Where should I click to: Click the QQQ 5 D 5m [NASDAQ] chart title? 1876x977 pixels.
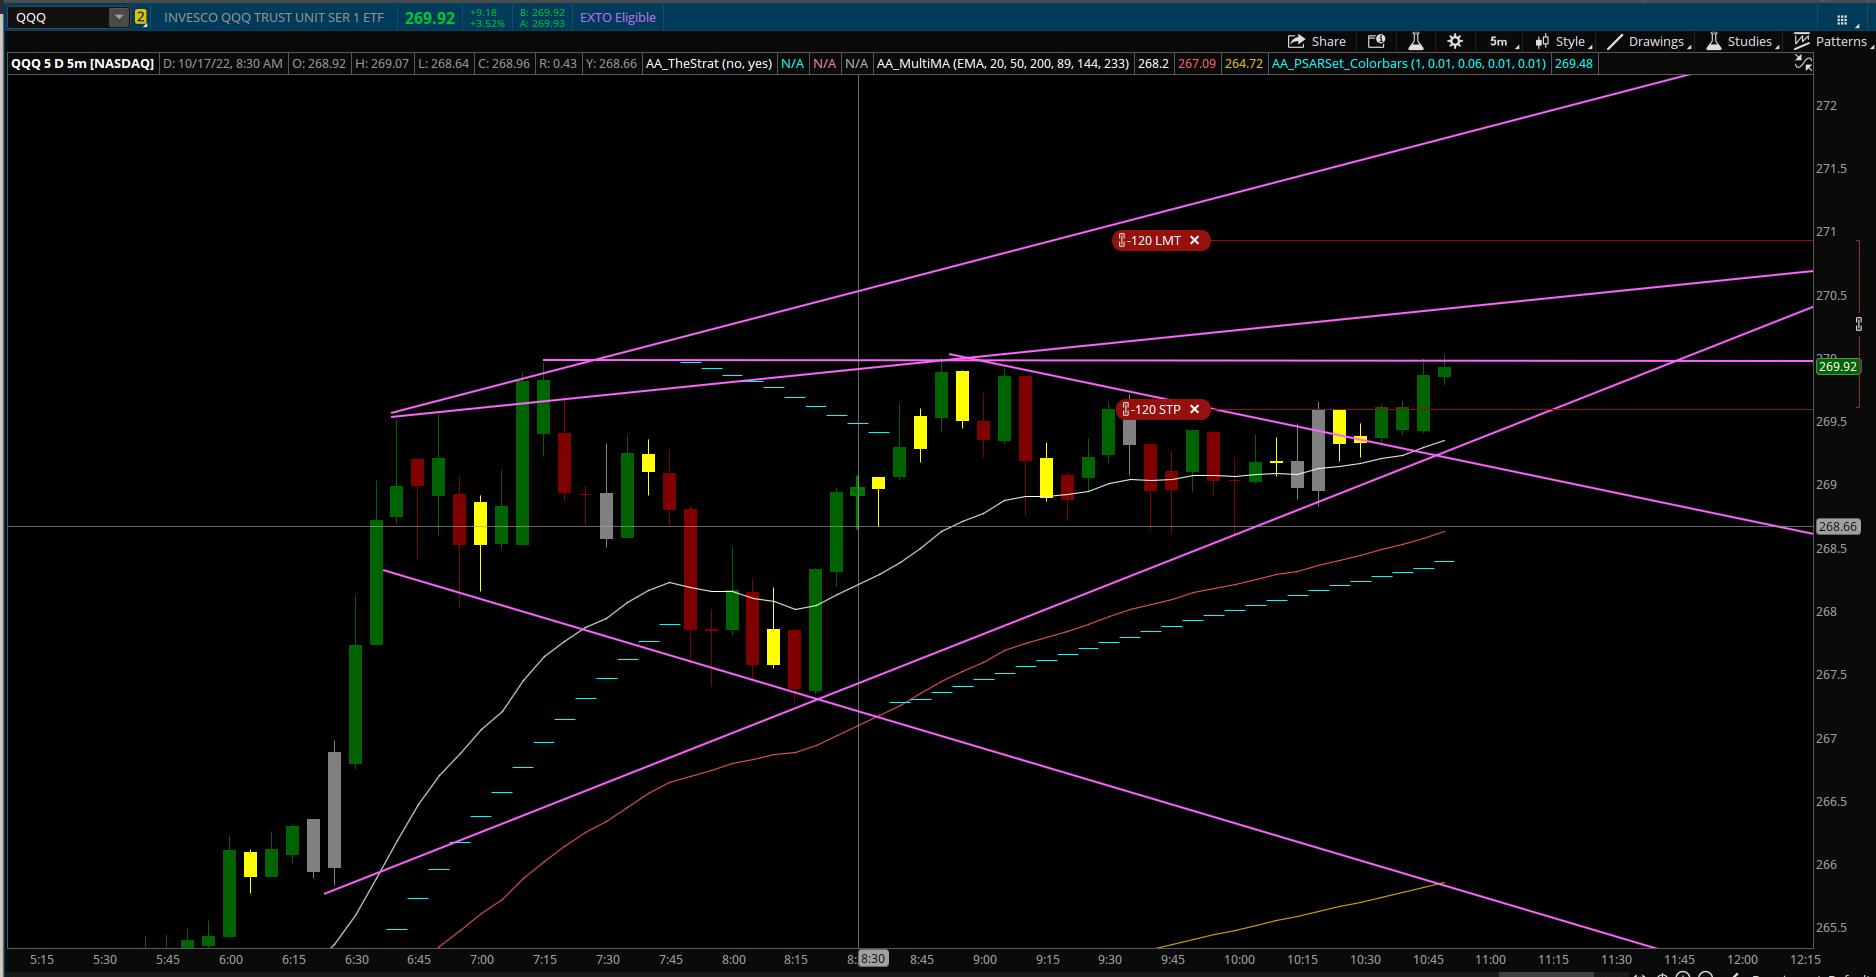[x=83, y=63]
